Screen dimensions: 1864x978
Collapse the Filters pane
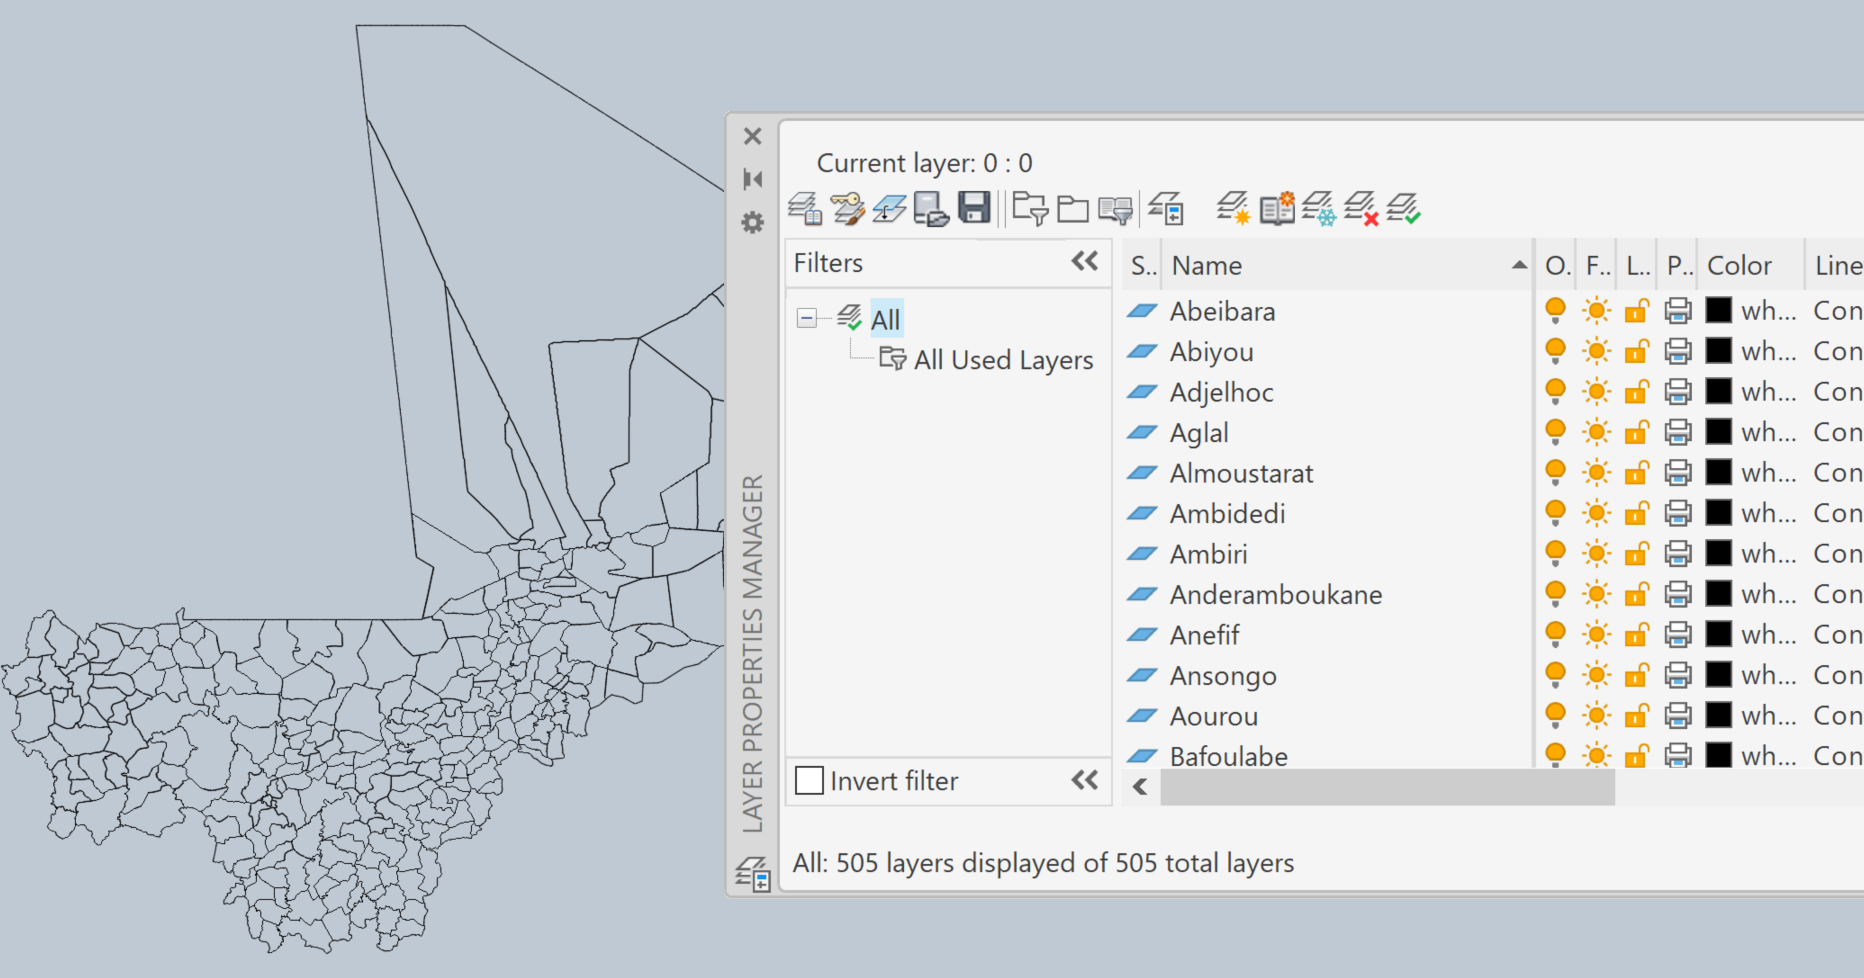1085,261
